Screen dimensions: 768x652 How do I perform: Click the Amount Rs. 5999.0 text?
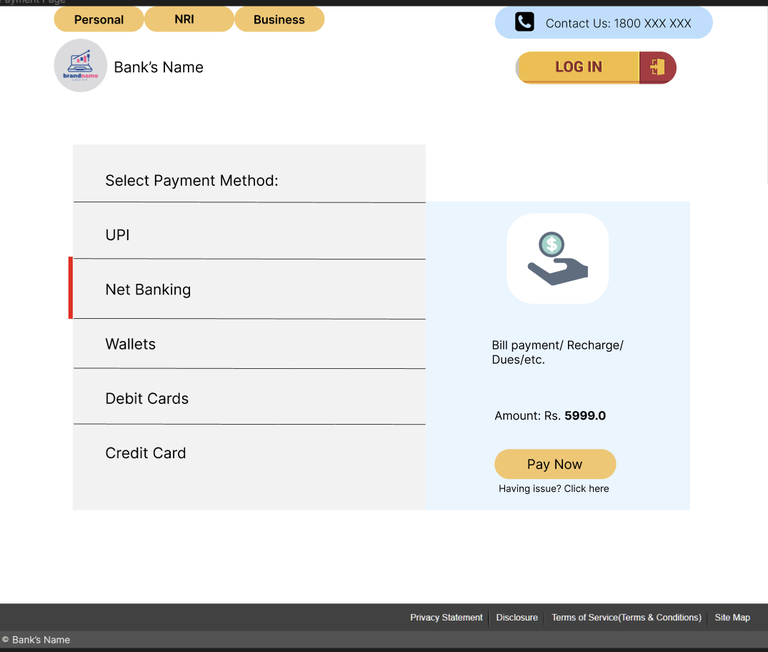(550, 415)
